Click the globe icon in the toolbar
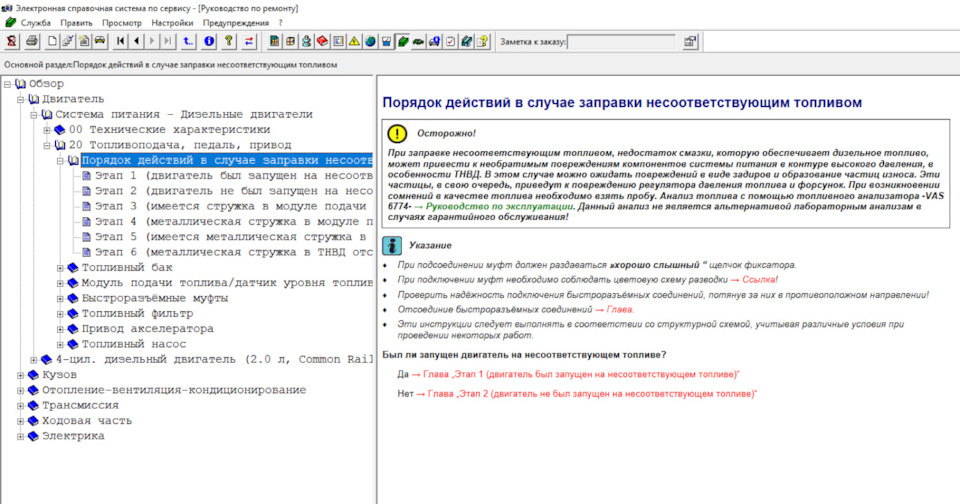The width and height of the screenshot is (960, 504). [x=370, y=41]
